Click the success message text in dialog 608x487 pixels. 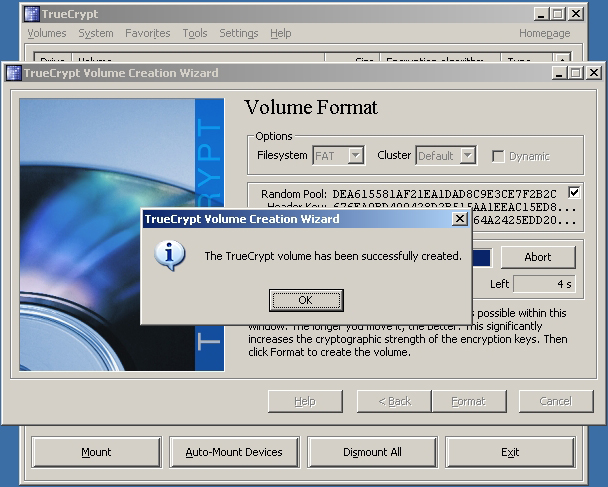point(333,256)
